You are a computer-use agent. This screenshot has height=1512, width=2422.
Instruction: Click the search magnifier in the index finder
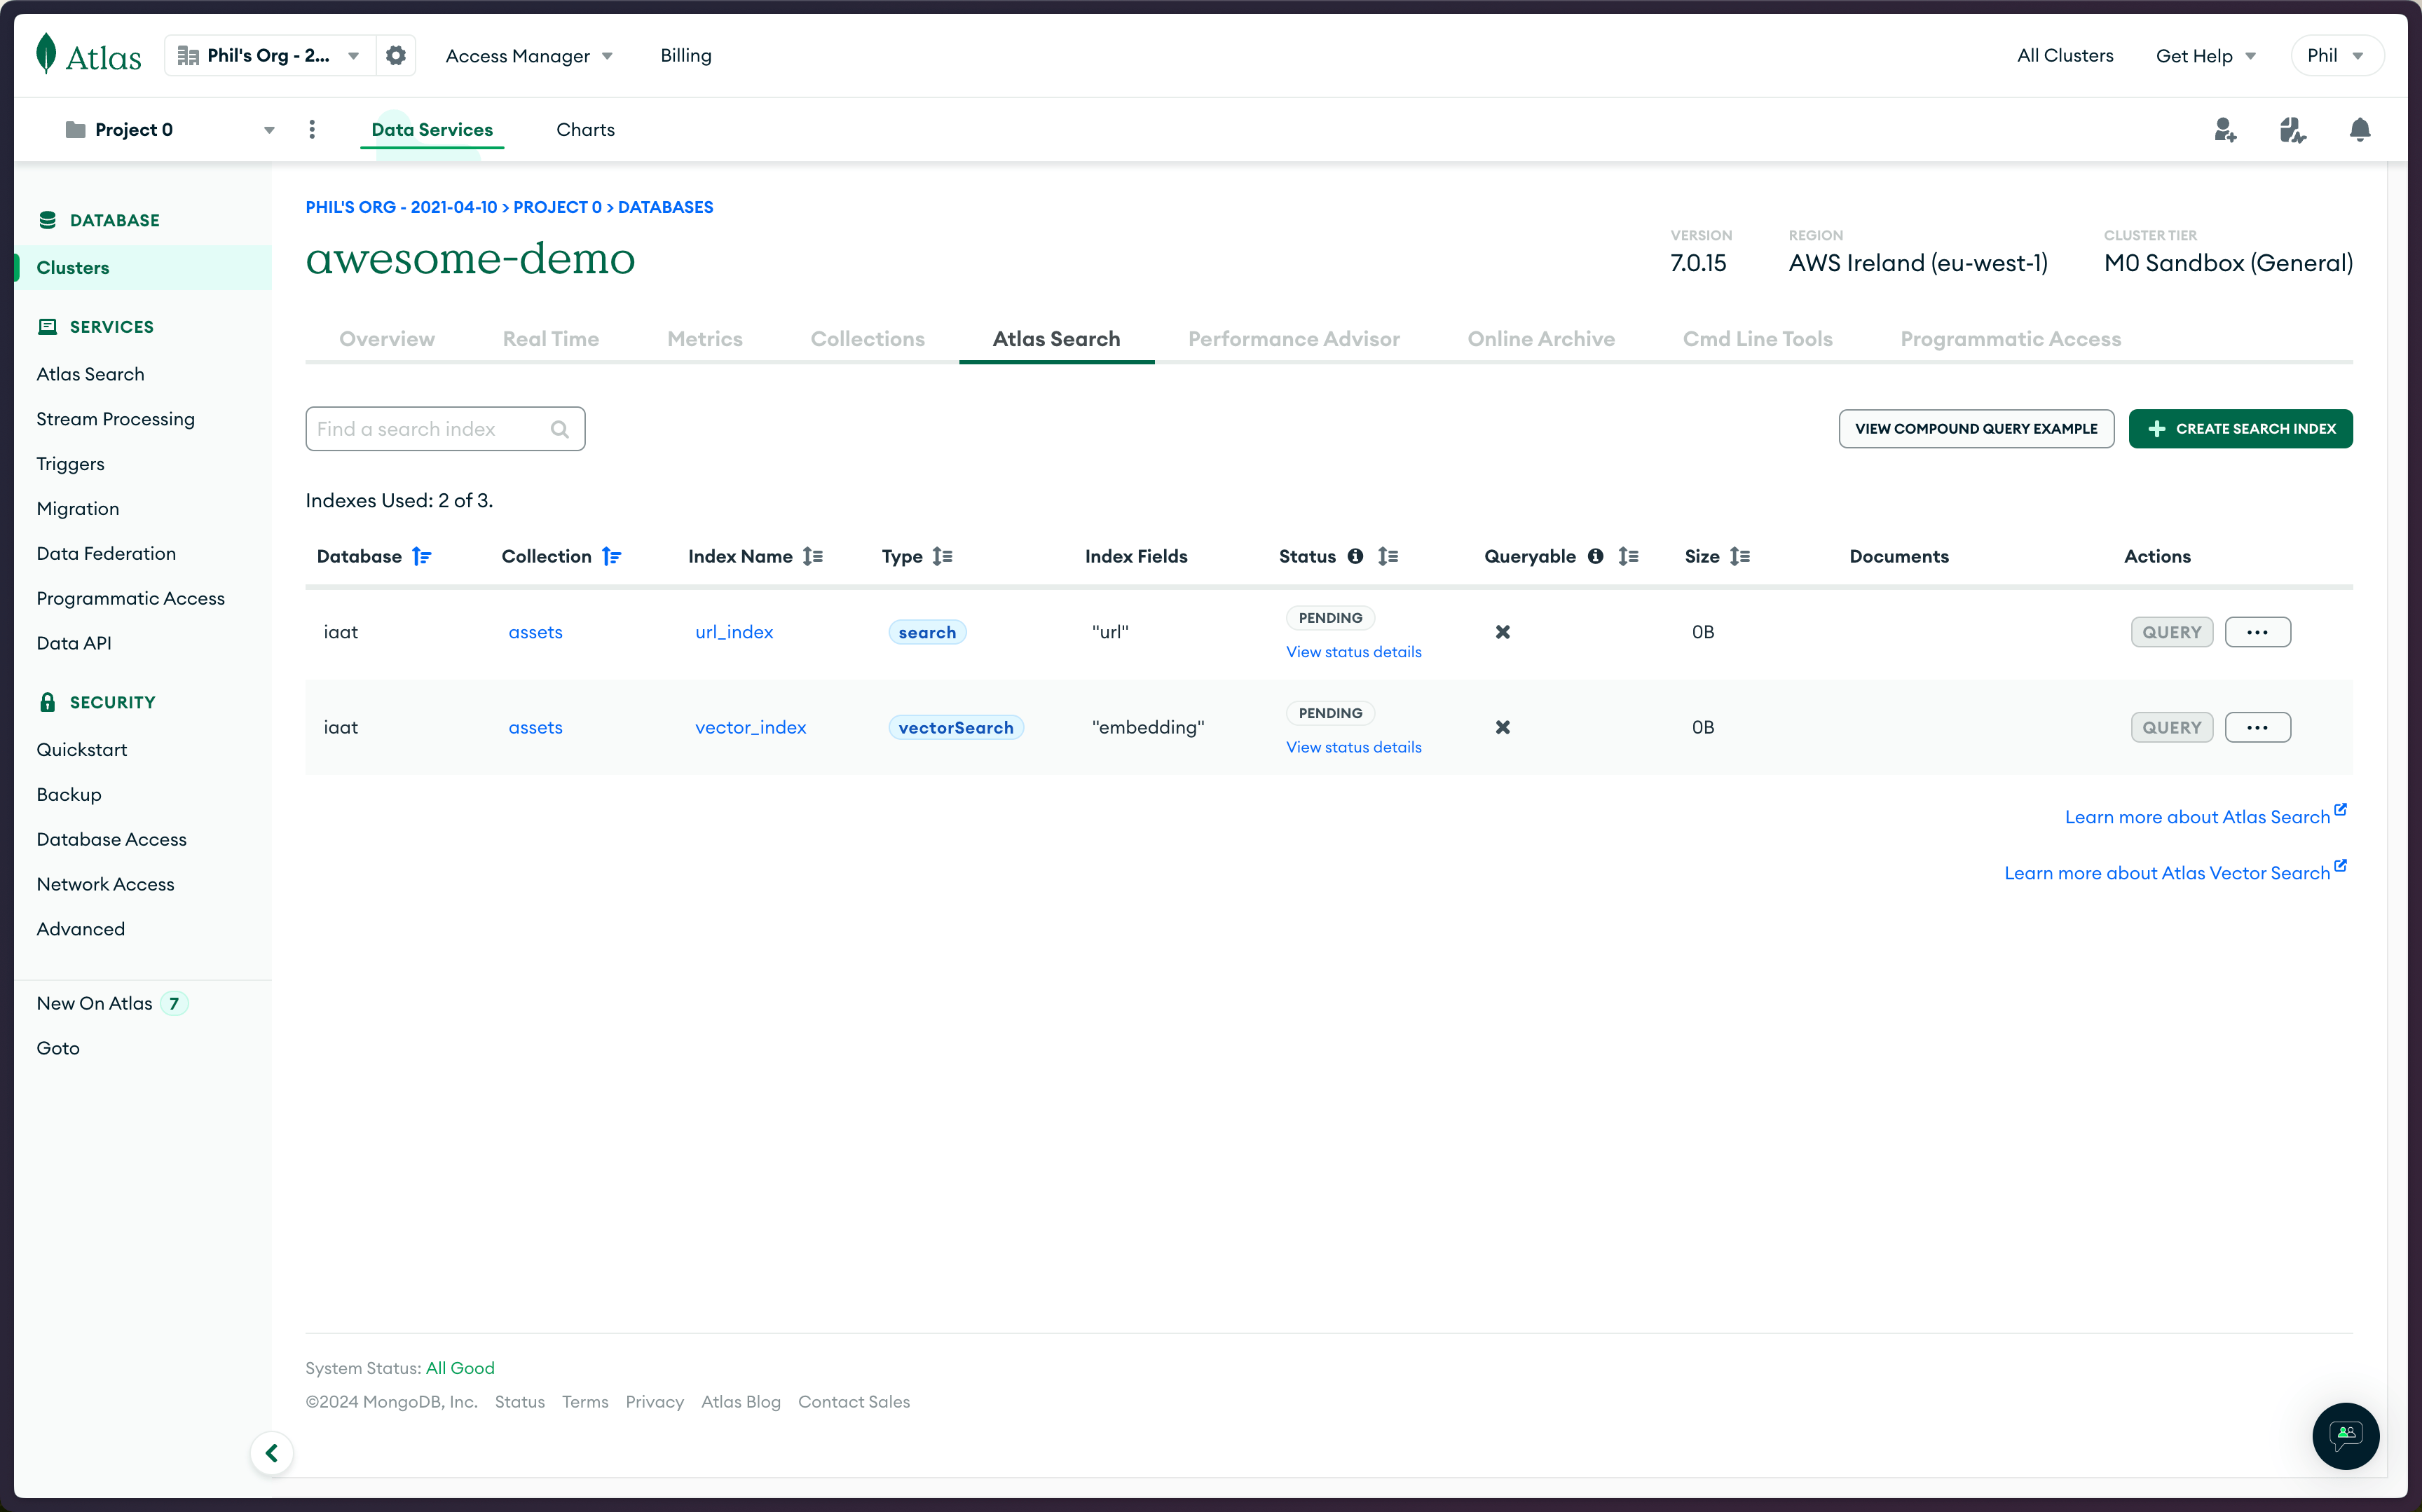pos(560,428)
